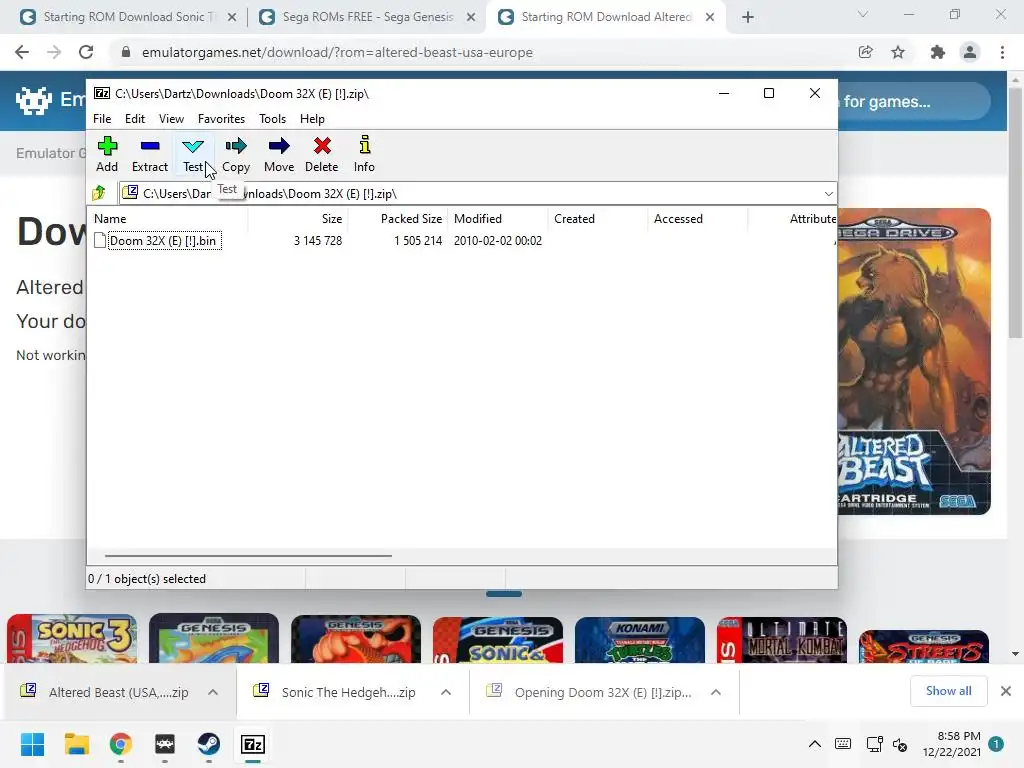The height and width of the screenshot is (768, 1024).
Task: Open Windows Start menu
Action: click(32, 744)
